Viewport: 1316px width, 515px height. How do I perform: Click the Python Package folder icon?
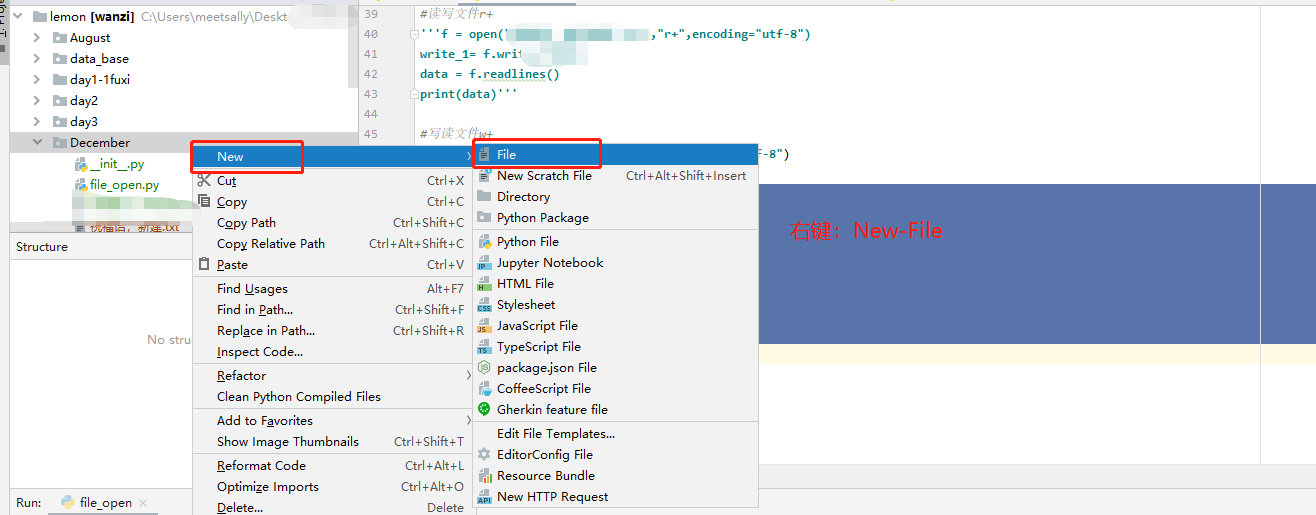484,218
